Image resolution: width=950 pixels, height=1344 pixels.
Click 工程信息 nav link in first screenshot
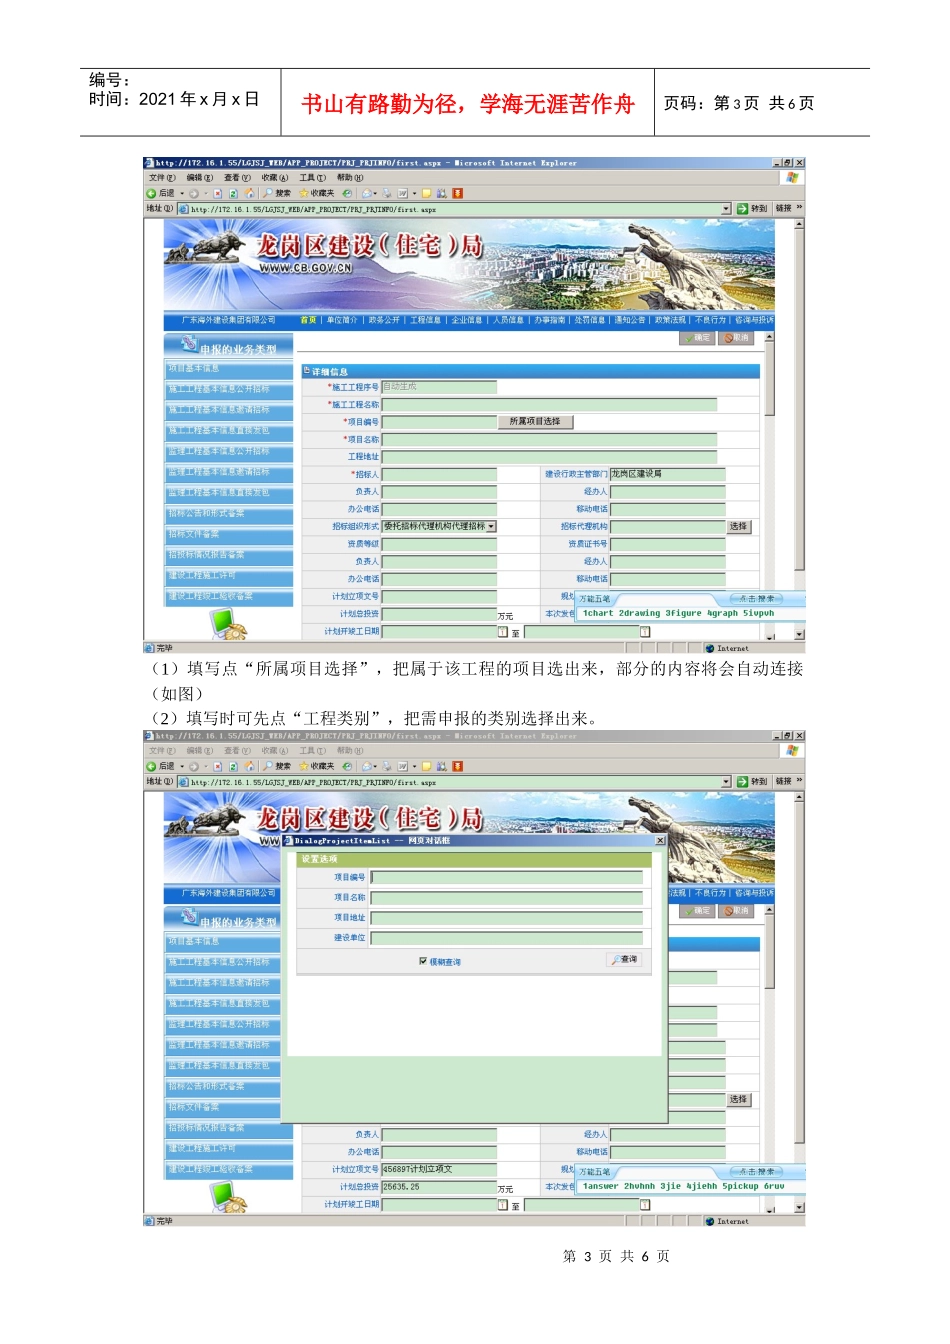coord(425,321)
